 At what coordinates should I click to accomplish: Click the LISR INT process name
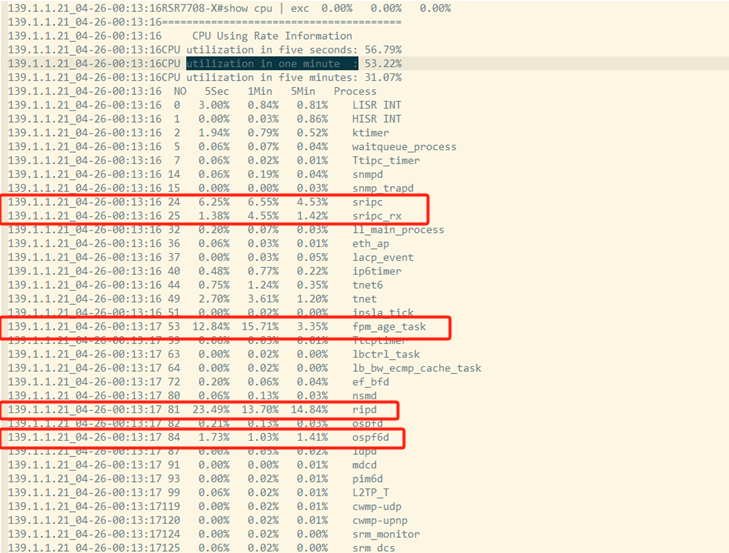click(x=377, y=105)
